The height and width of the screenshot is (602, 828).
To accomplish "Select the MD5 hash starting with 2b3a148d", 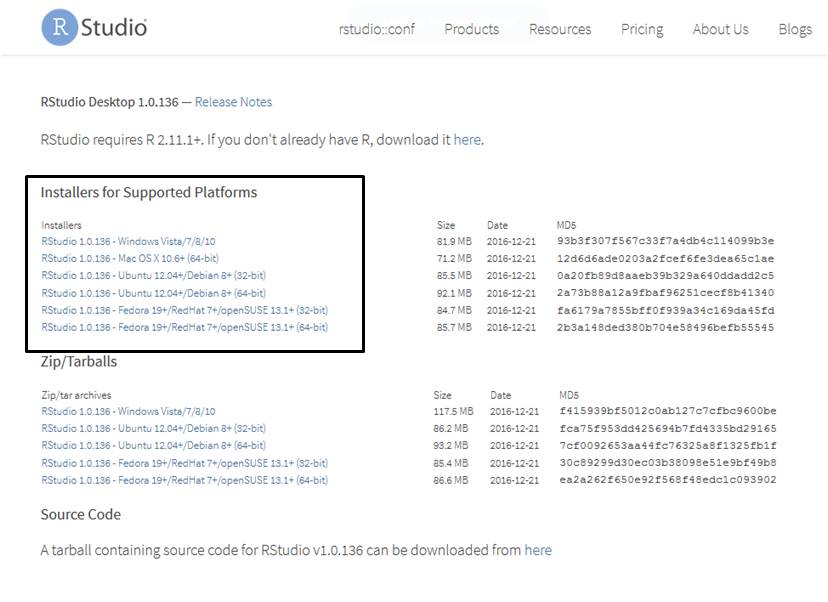I will tap(665, 327).
